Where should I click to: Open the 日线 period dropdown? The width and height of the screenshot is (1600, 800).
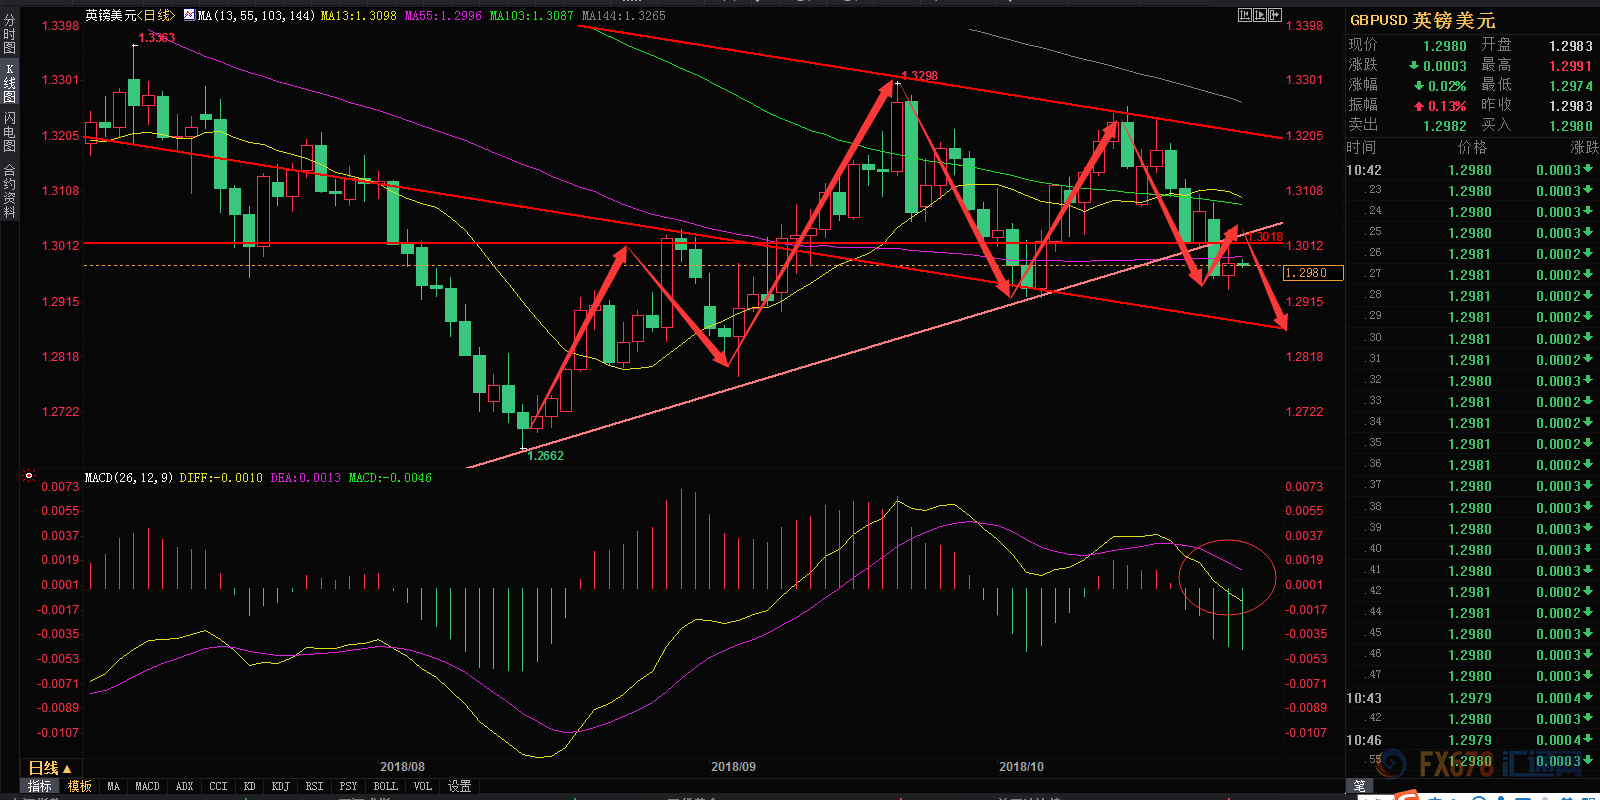click(49, 768)
